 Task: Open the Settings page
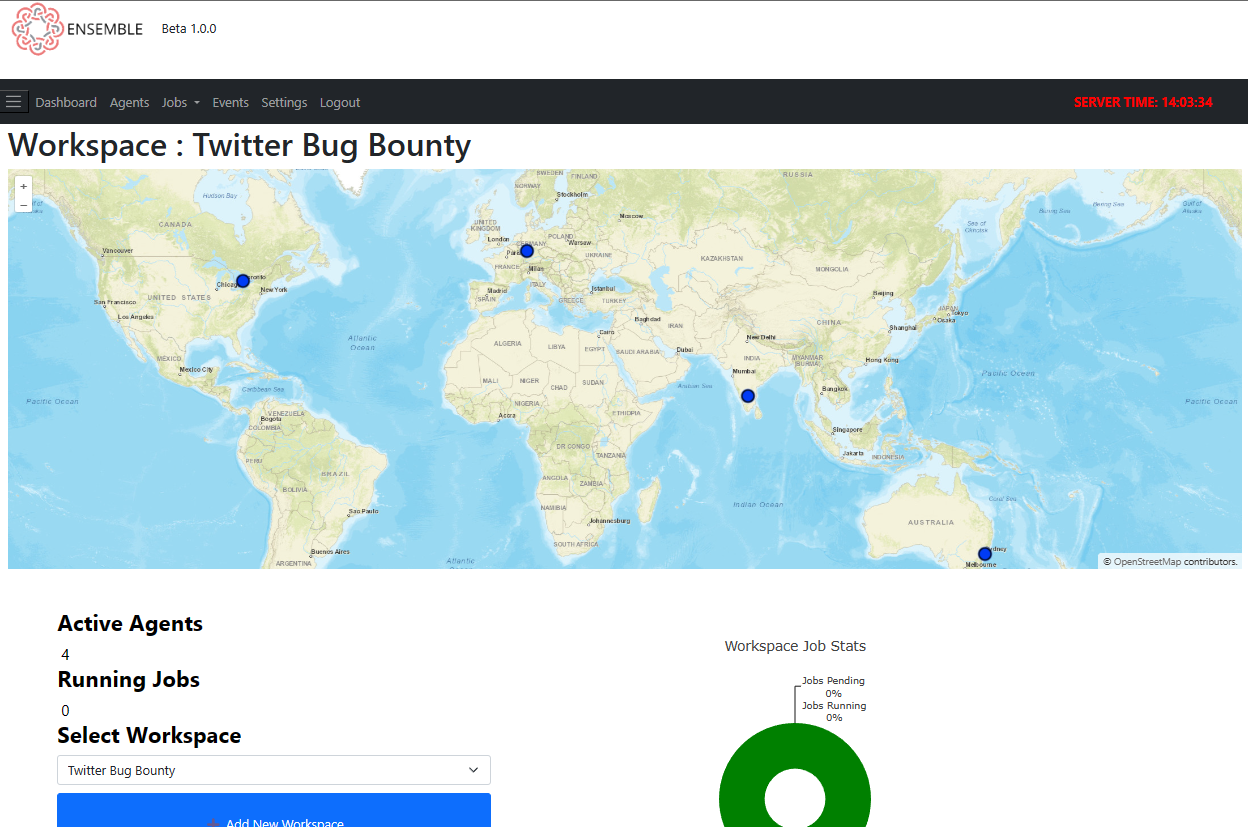[x=284, y=102]
